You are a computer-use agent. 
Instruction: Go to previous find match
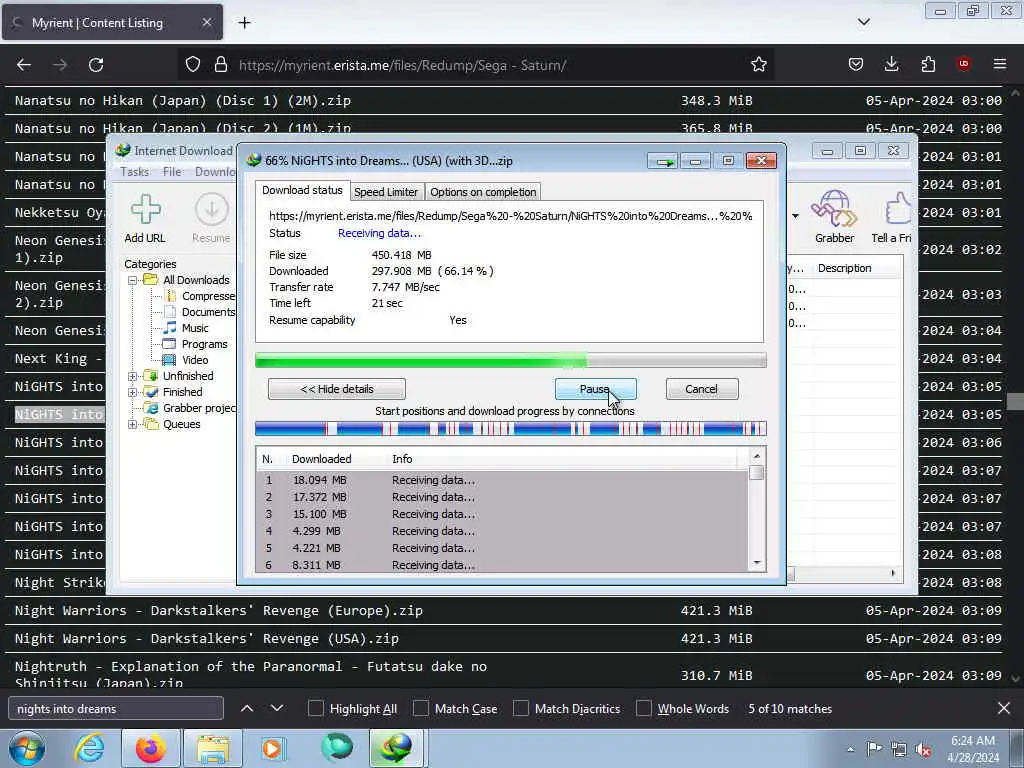point(247,708)
